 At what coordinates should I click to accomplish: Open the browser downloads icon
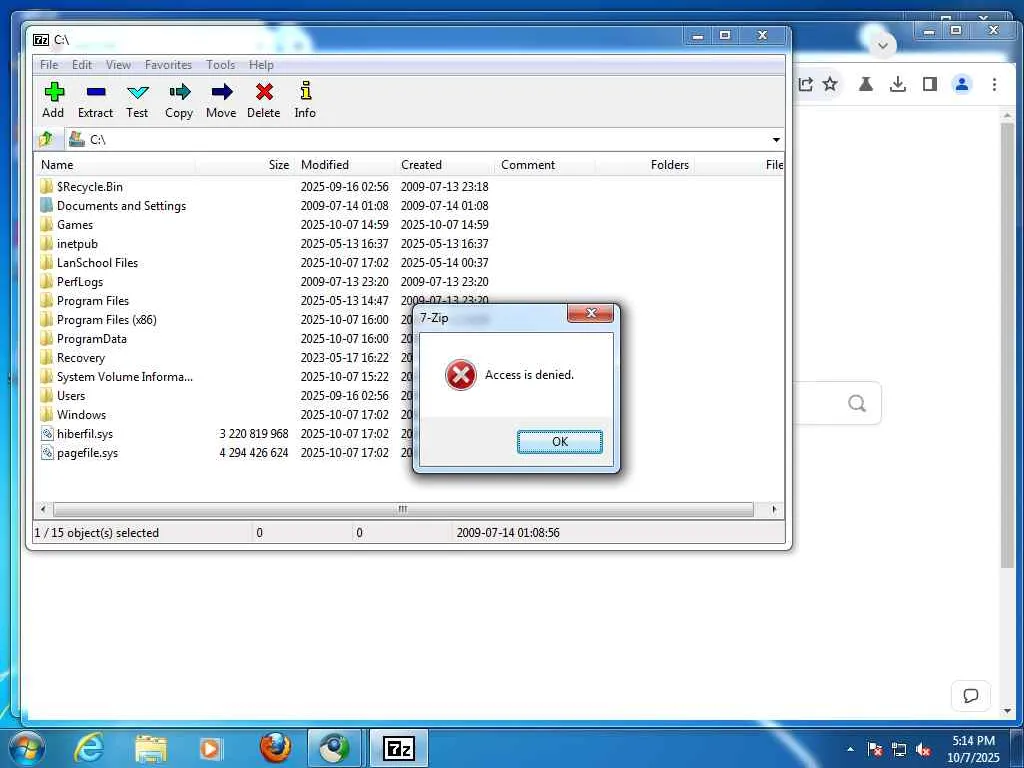coord(898,84)
